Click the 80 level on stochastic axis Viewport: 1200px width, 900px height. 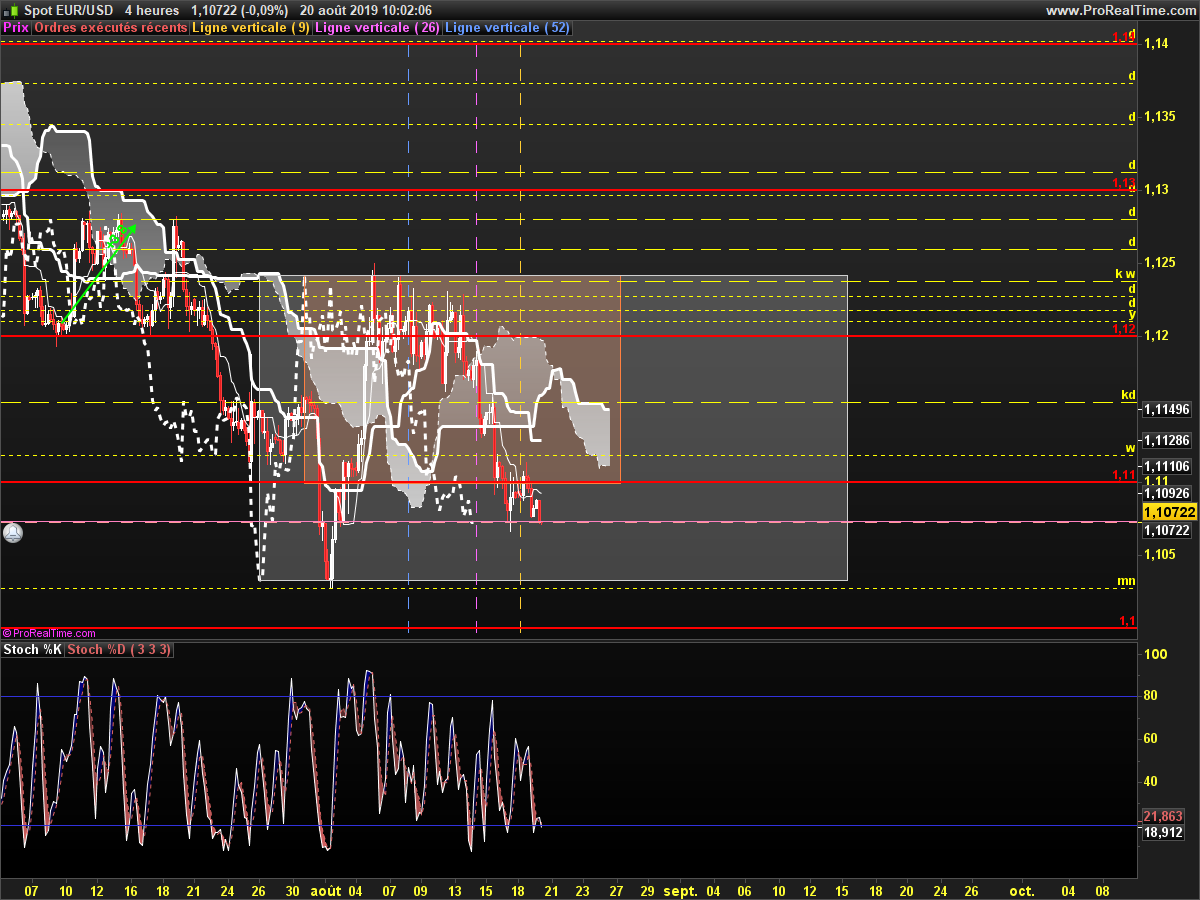[x=1153, y=697]
